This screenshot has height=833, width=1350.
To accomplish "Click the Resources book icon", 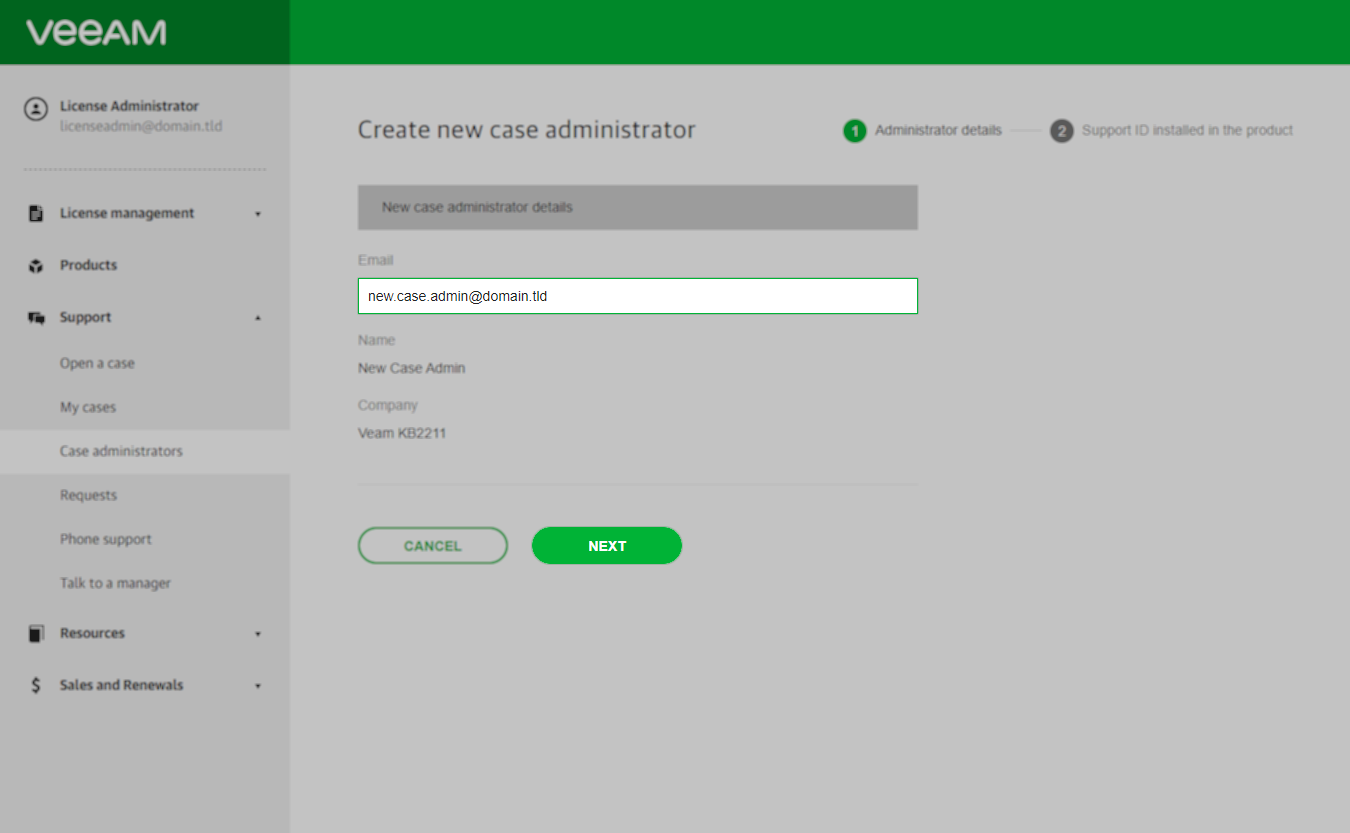I will click(36, 633).
